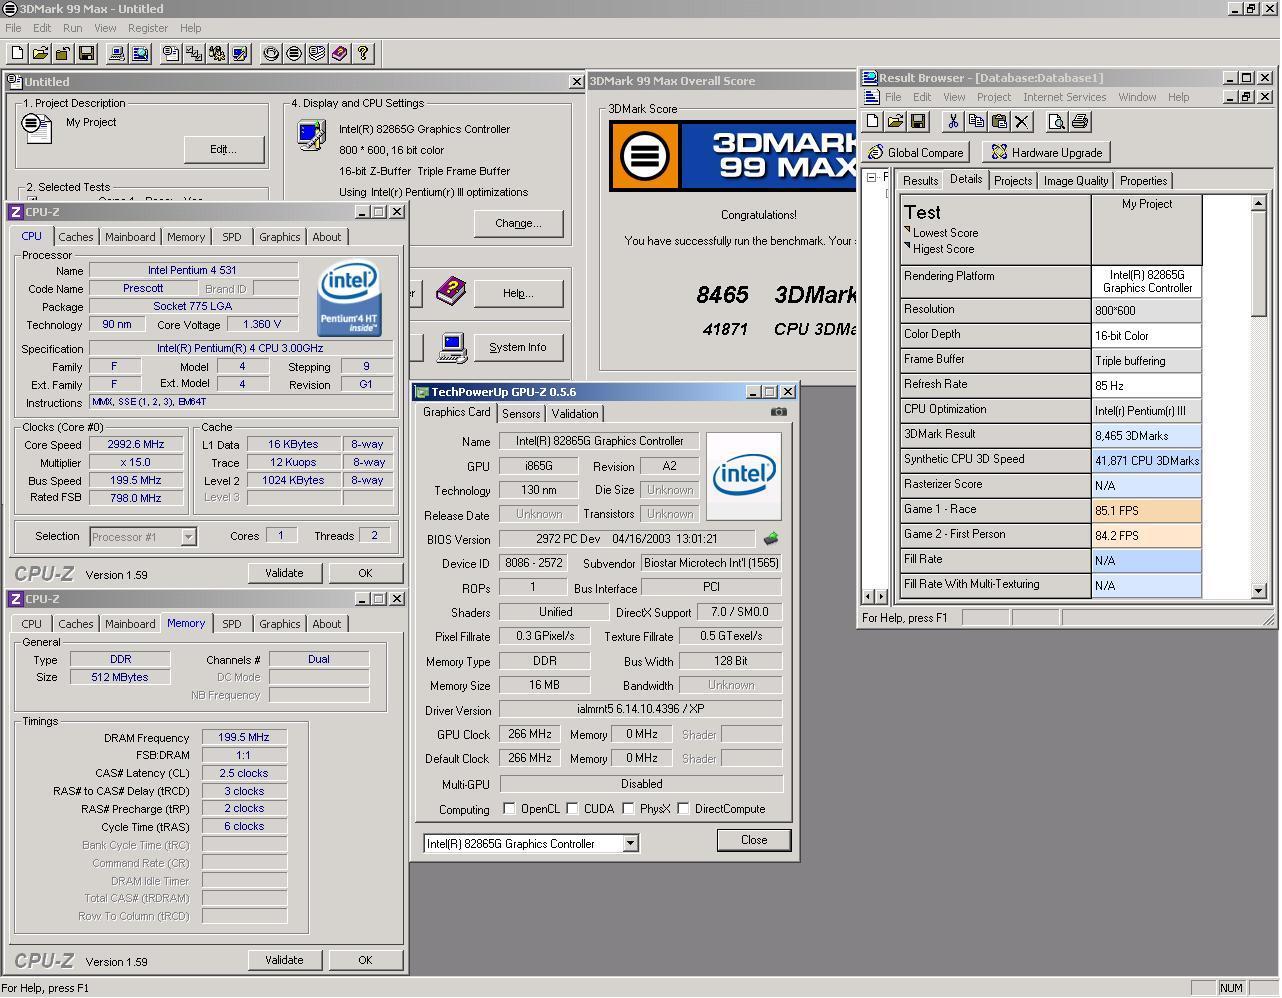Click the BIOS save chip icon in GPU-Z
The image size is (1282, 998).
771,538
